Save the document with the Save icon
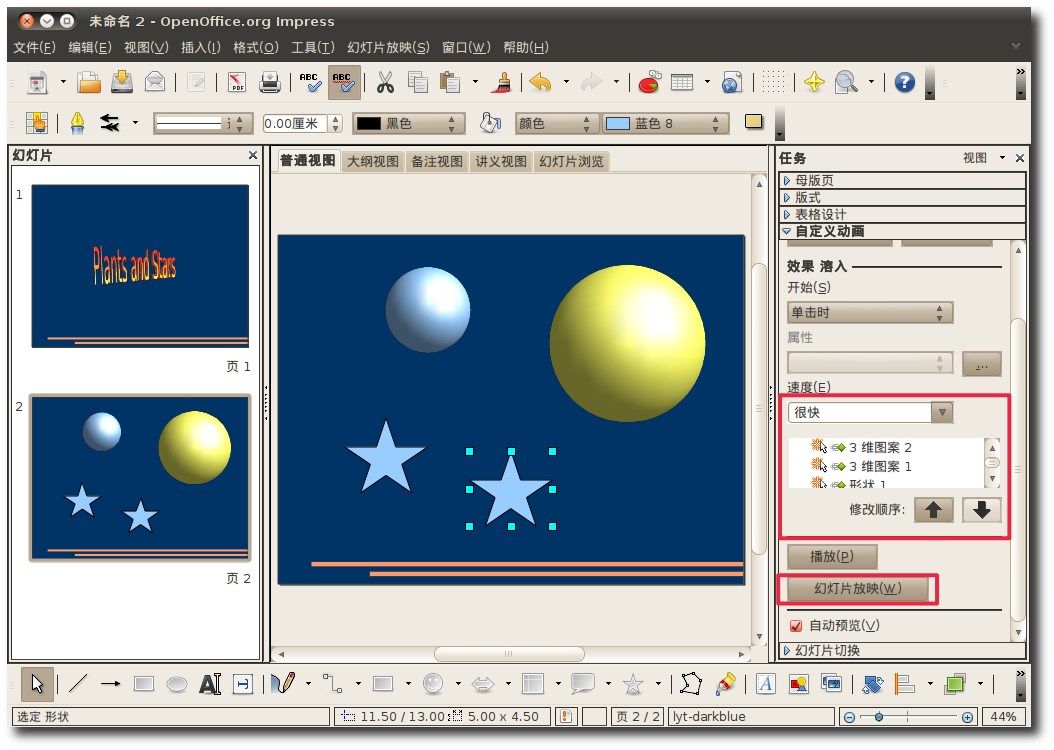Screen dimensions: 1054x750 122,82
